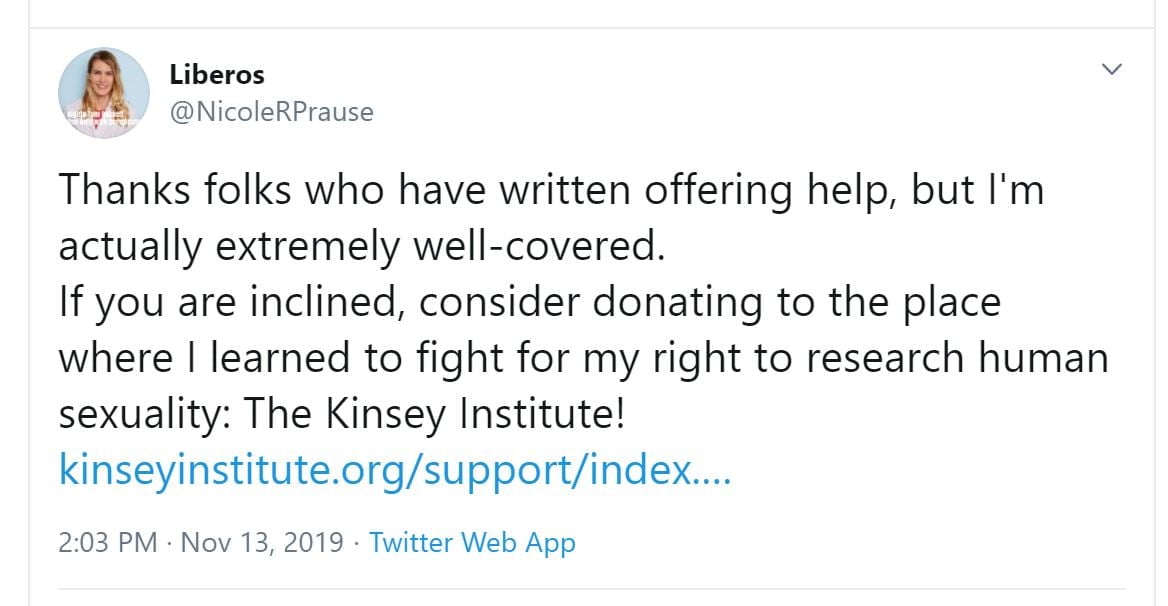Screen dimensions: 1168x606
Task: Select the date Nov 13, 2019
Action: (262, 543)
